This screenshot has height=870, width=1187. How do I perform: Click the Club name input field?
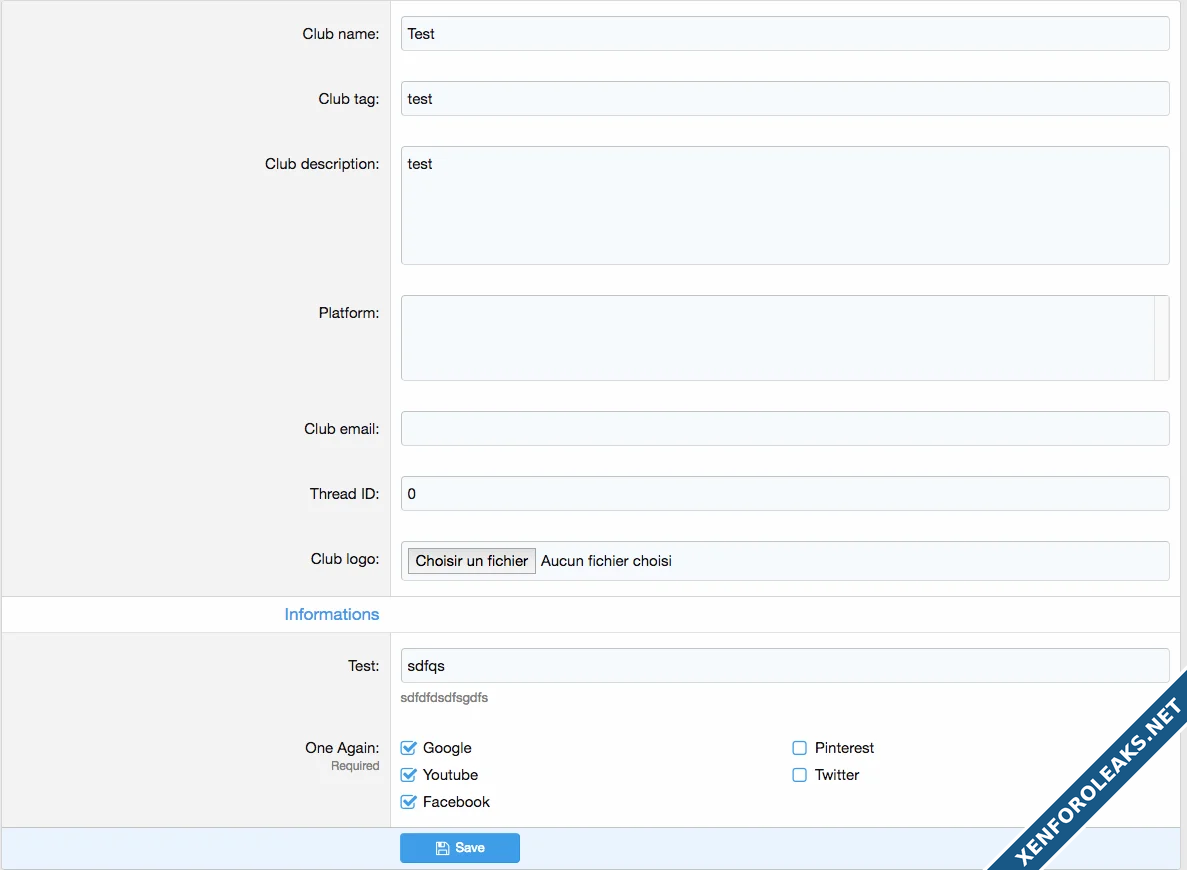(784, 34)
